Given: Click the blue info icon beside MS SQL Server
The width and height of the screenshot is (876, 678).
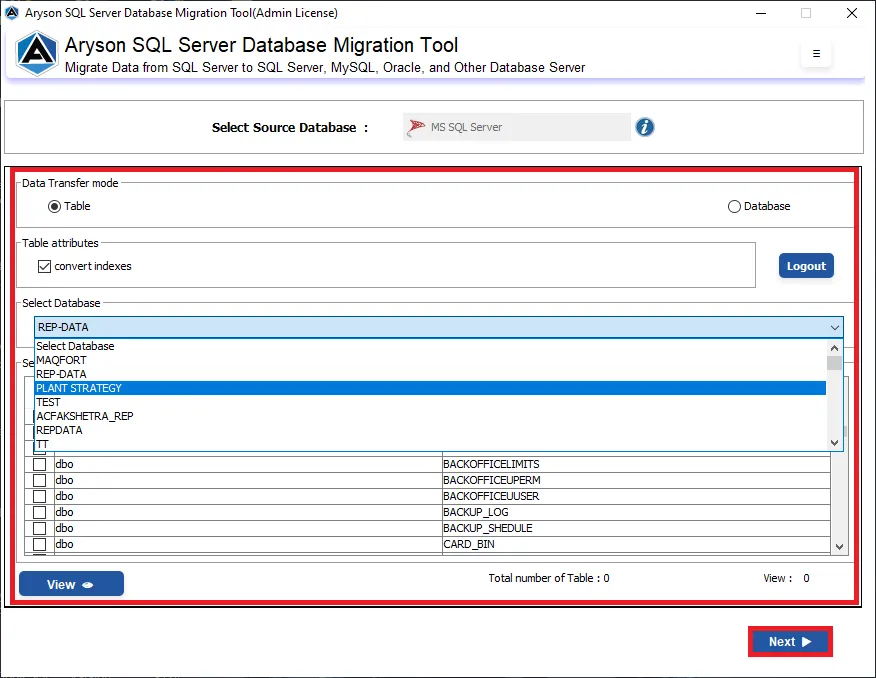Looking at the screenshot, I should coord(644,127).
